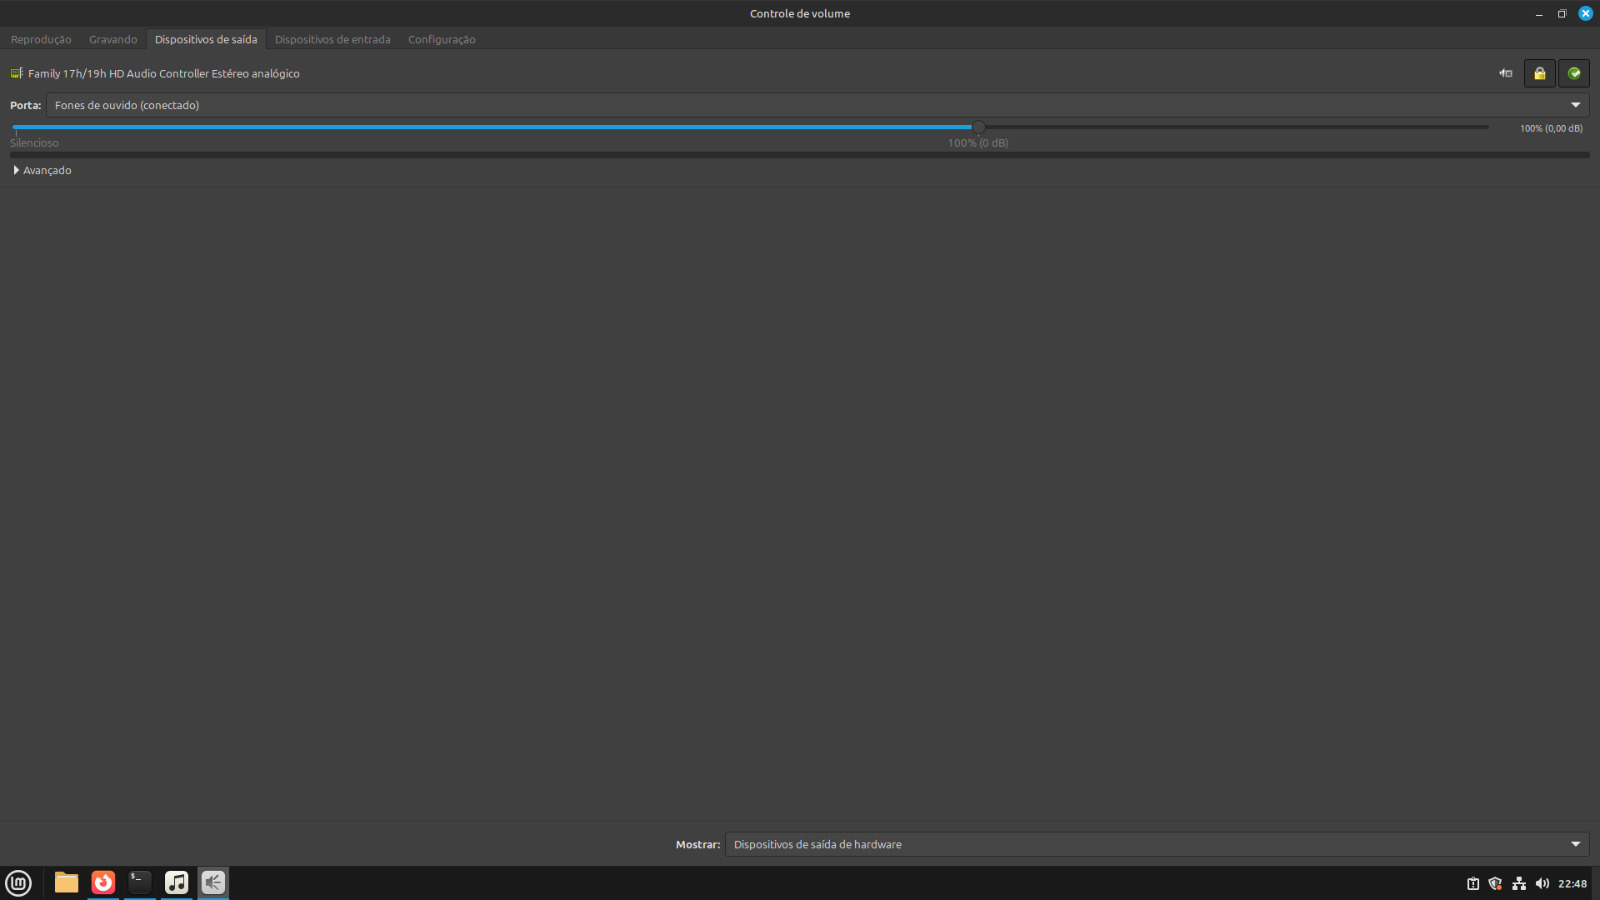Image resolution: width=1600 pixels, height=900 pixels.
Task: Open the Configuração tab
Action: coord(441,39)
